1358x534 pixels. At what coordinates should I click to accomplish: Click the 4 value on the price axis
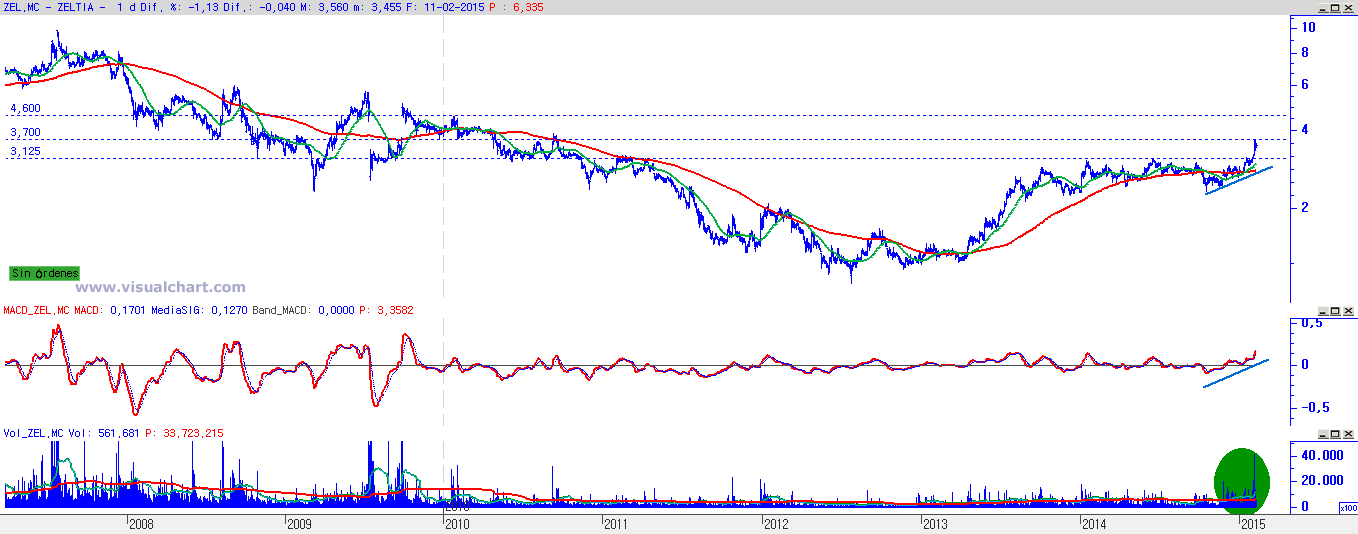[x=1305, y=130]
